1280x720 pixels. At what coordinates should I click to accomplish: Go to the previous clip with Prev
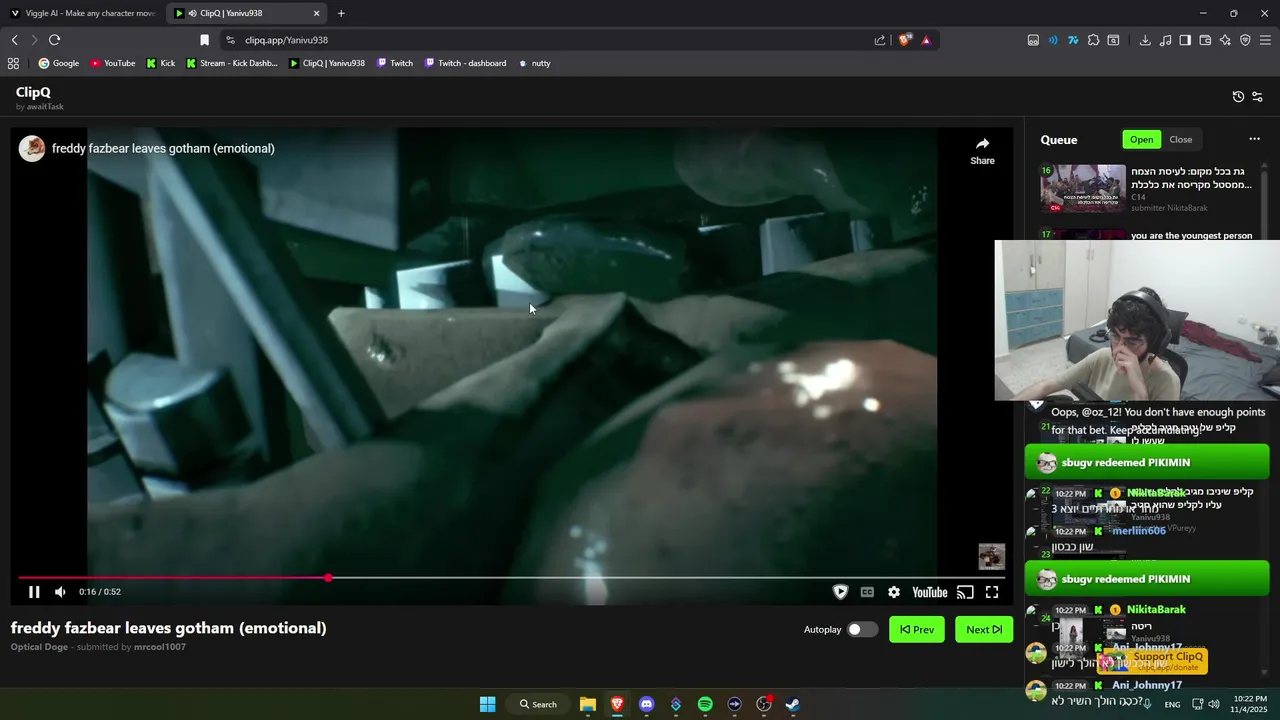(916, 630)
